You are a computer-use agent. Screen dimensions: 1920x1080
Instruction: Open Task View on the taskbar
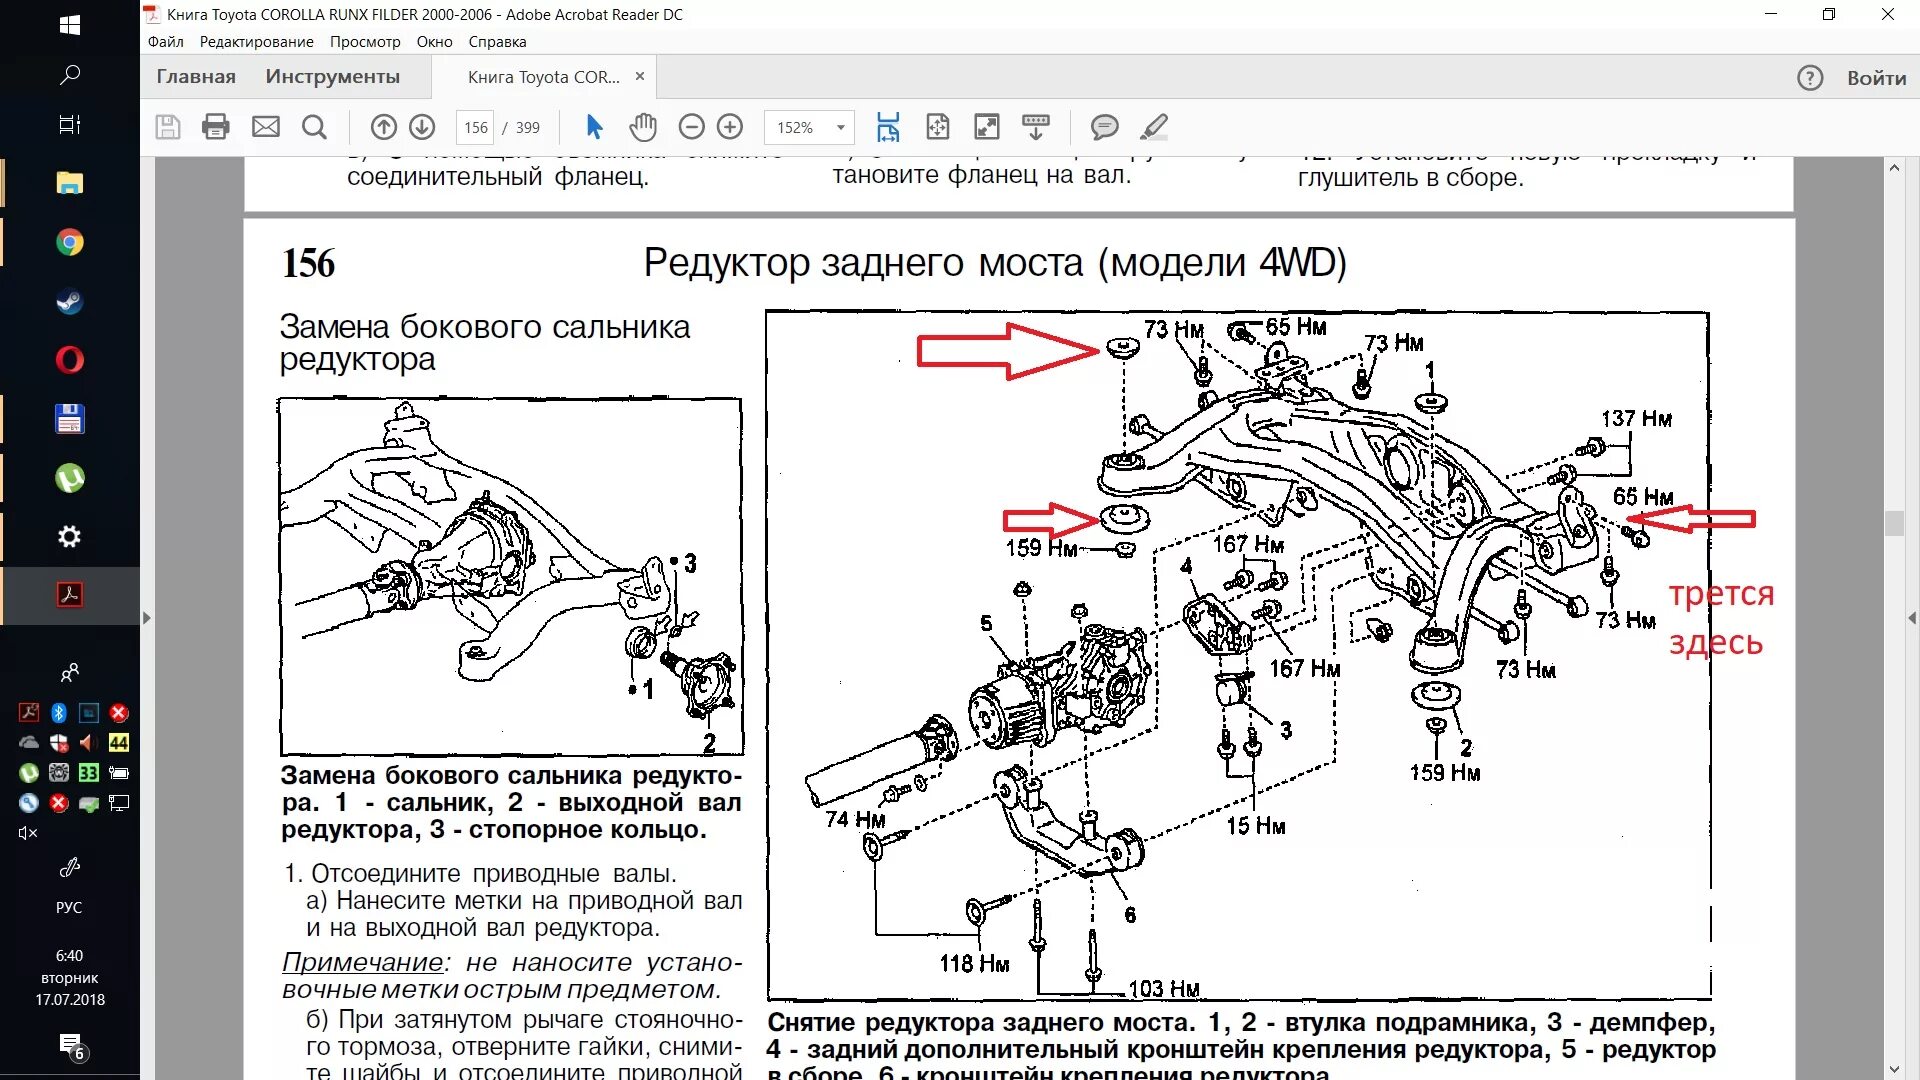70,125
